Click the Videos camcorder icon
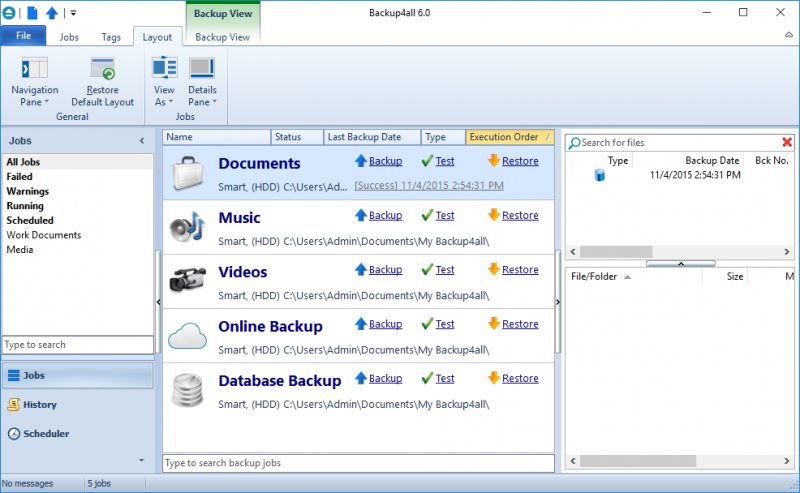The height and width of the screenshot is (493, 800). click(188, 280)
